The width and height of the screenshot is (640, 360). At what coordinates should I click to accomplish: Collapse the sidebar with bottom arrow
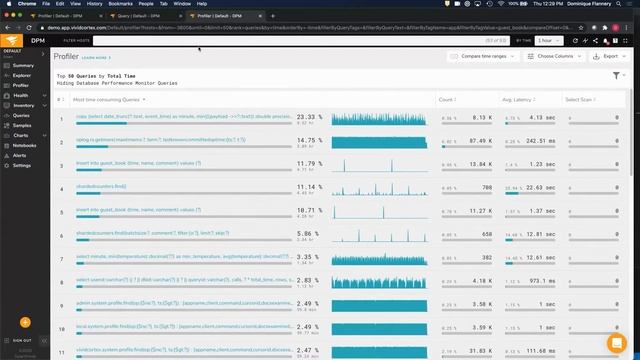(44, 340)
